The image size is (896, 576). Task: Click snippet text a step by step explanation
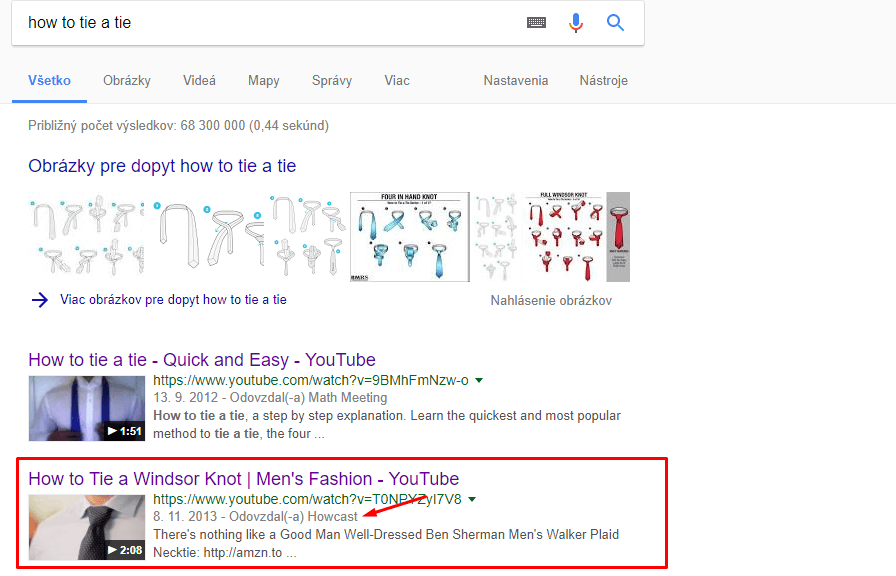pyautogui.click(x=327, y=416)
